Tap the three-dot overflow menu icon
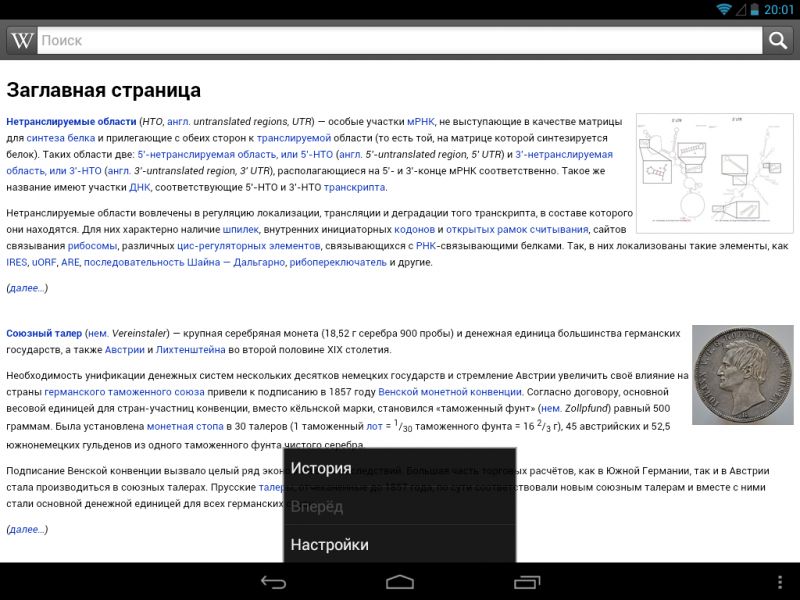This screenshot has width=800, height=600. [x=779, y=581]
